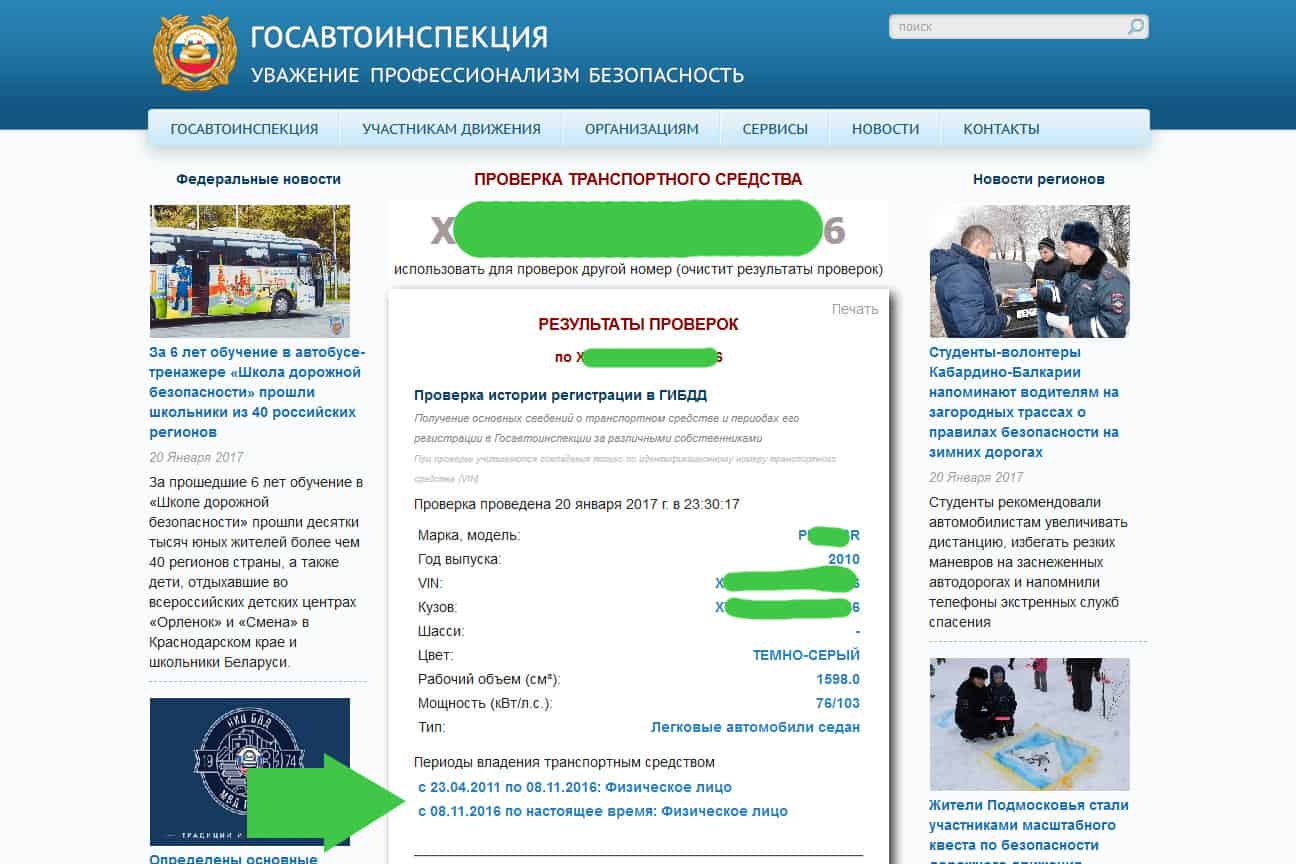Click the snow quest children photo

(1029, 724)
